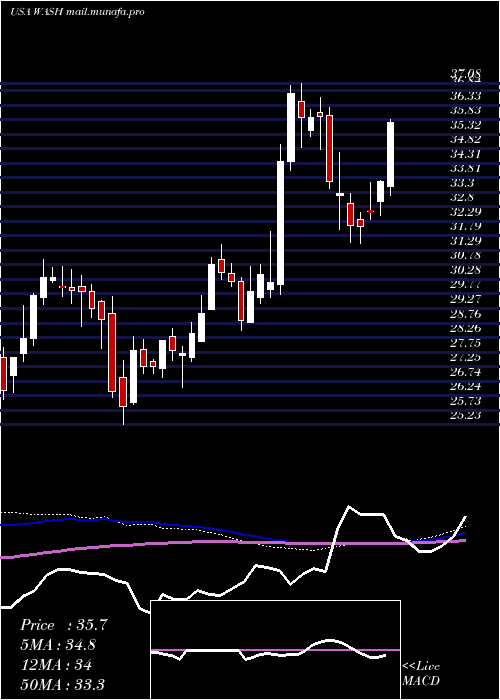Click the '<<Live MACD' label
The height and width of the screenshot is (700, 500).
pyautogui.click(x=421, y=674)
